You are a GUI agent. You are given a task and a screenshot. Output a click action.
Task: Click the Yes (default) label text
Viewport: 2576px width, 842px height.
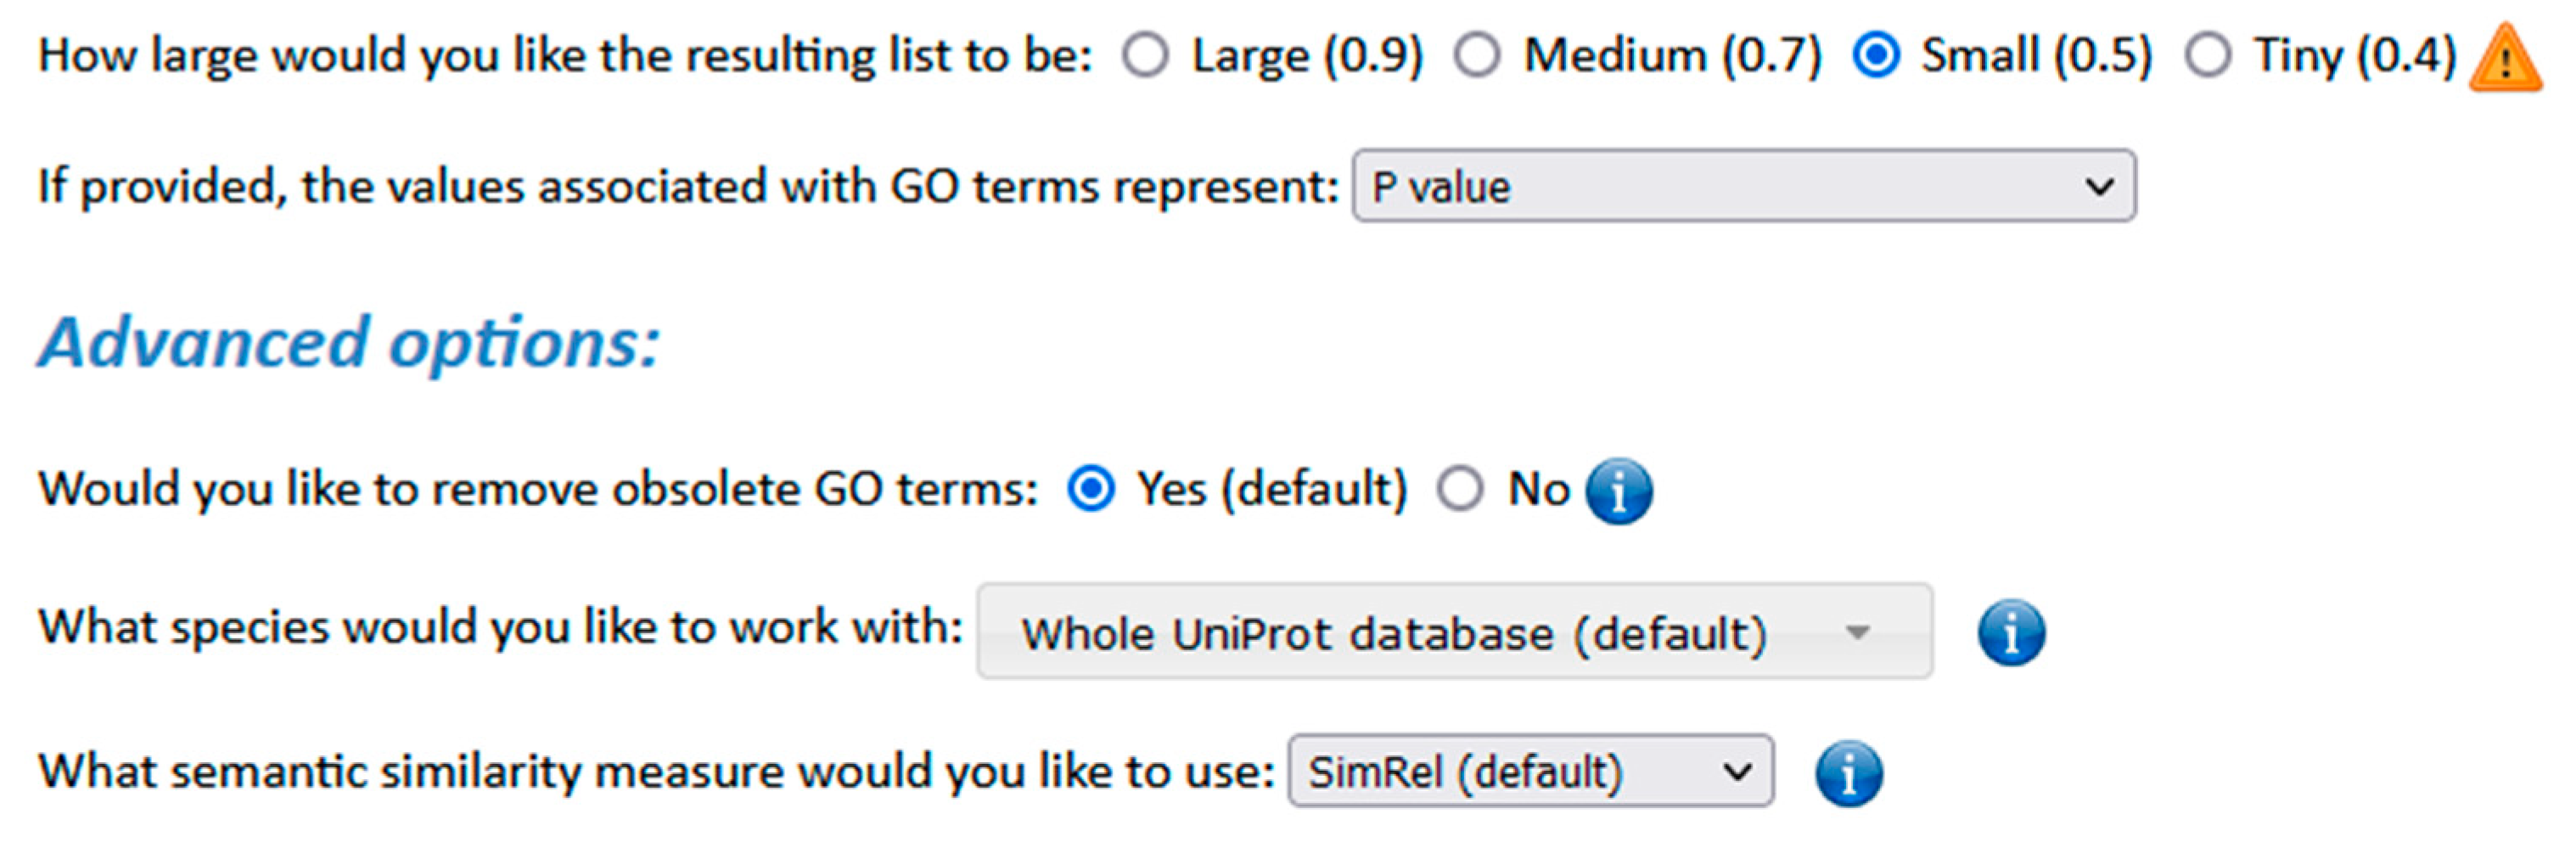[1272, 490]
